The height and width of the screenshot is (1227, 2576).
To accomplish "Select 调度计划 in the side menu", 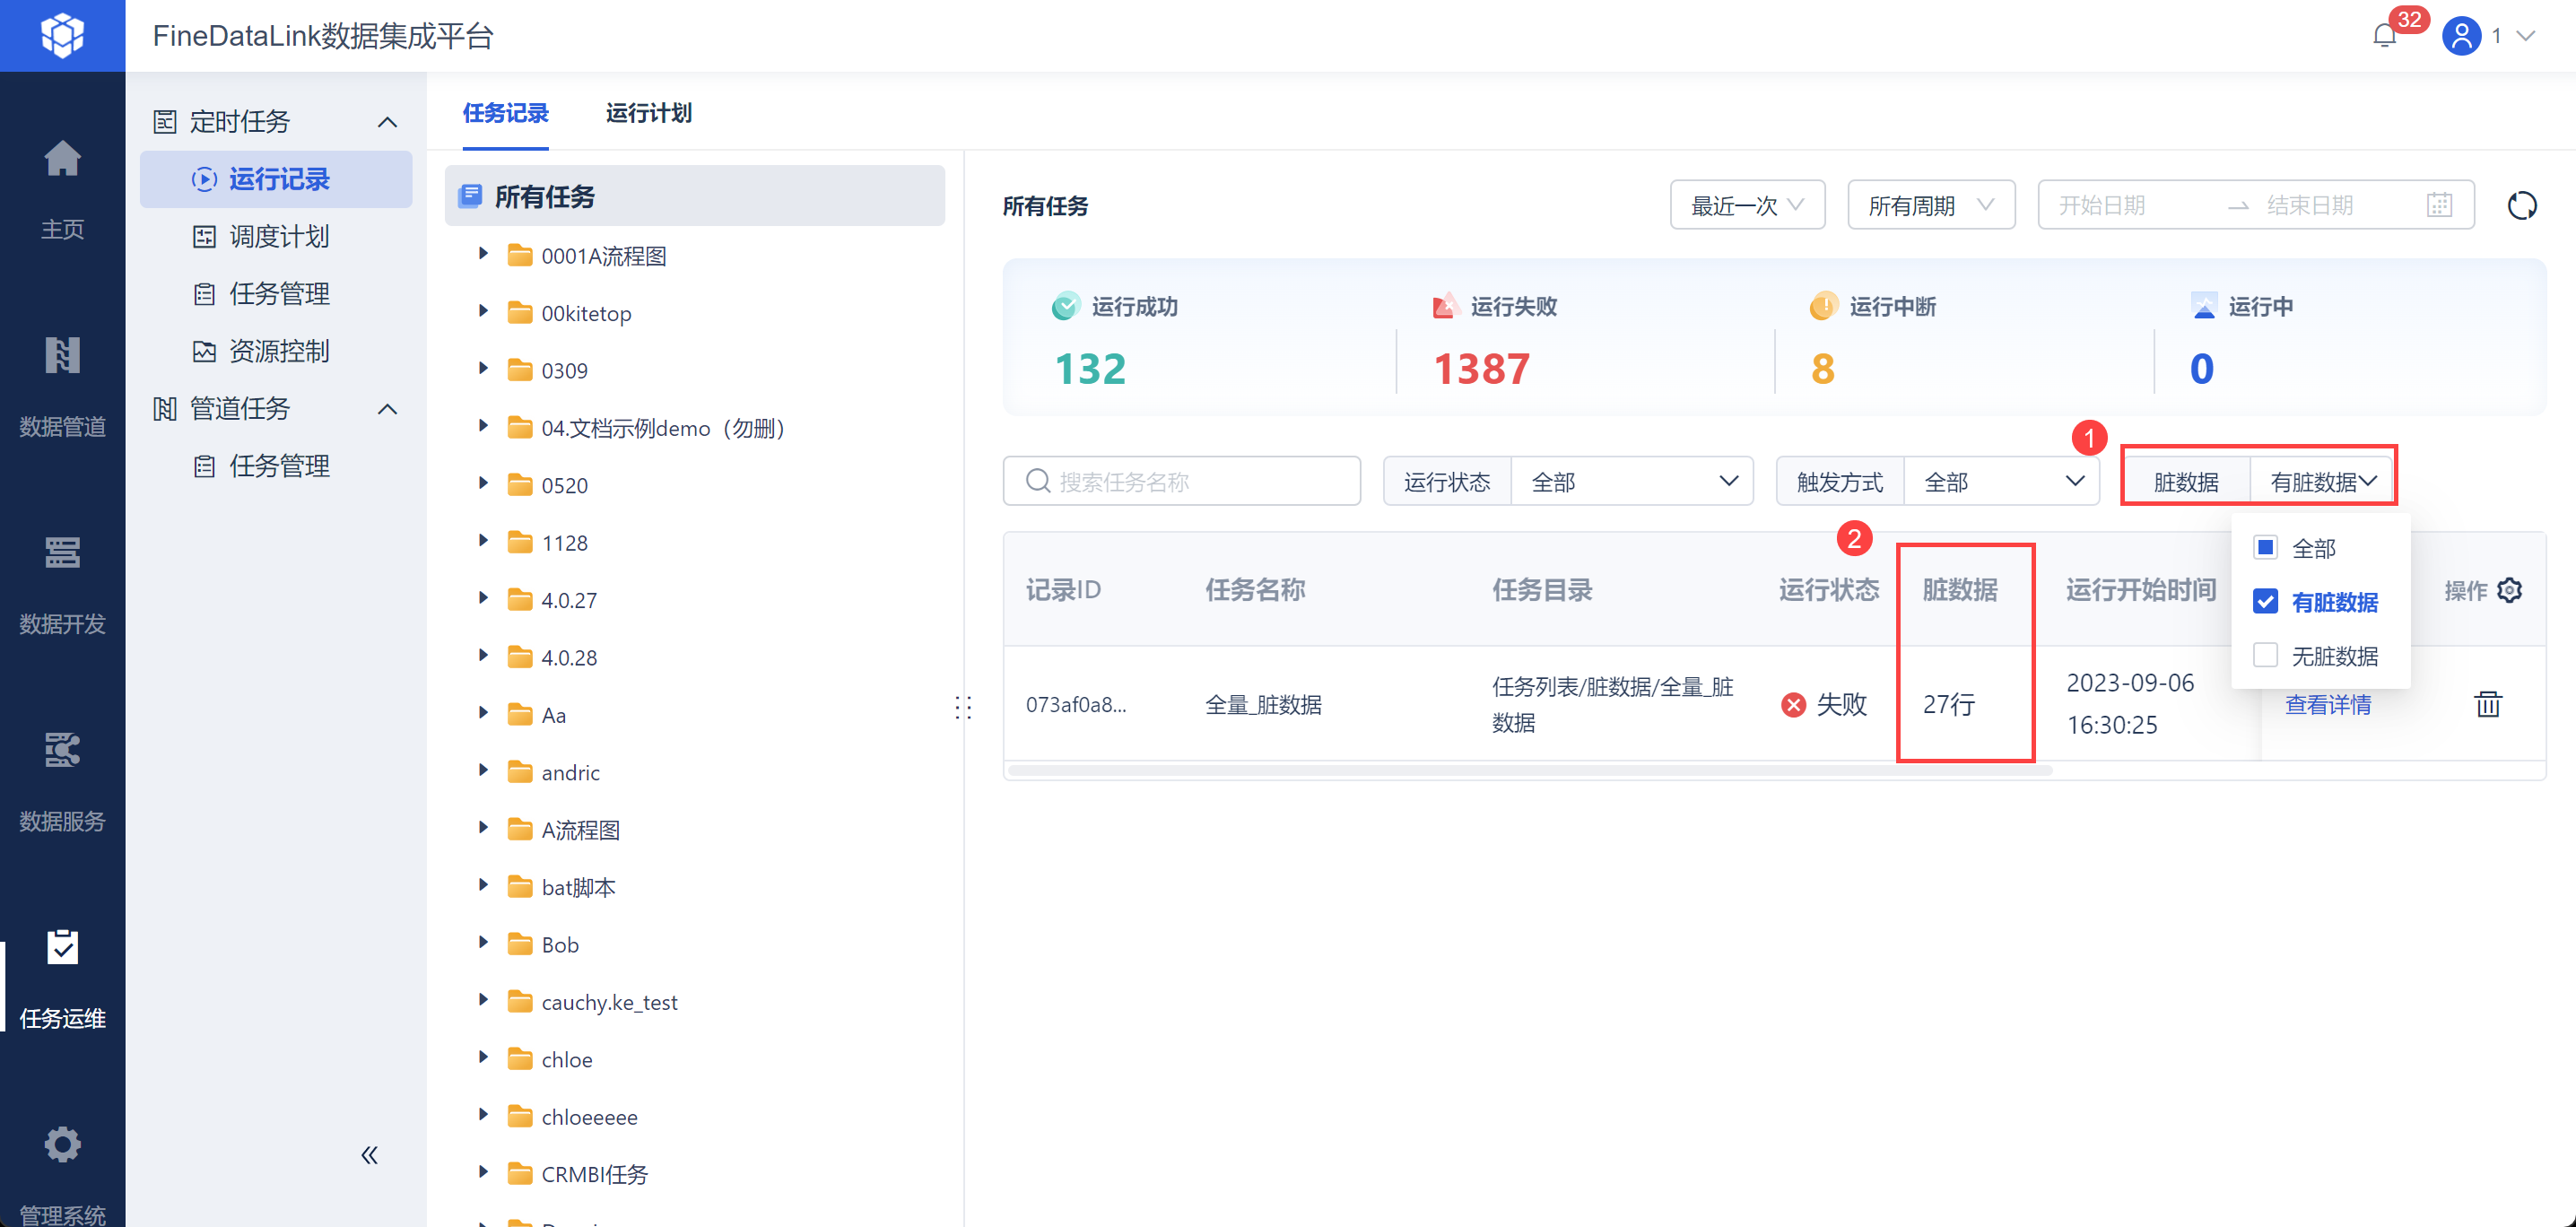I will click(279, 237).
